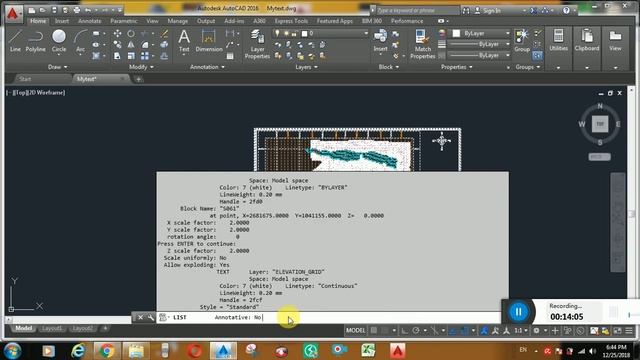Expand the Block panel

389,67
